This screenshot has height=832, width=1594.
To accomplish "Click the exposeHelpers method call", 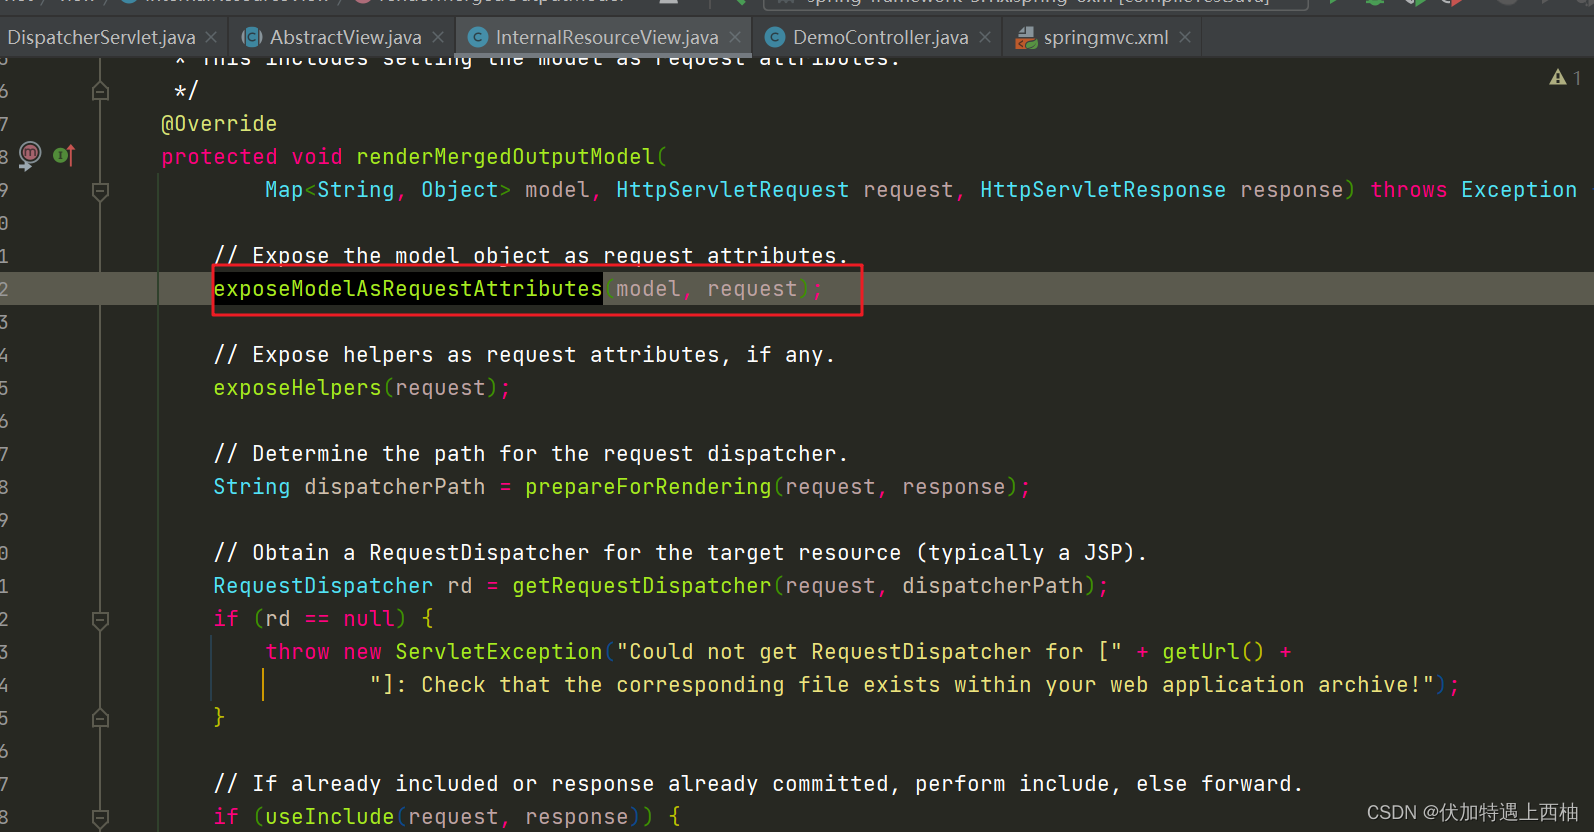I will 297,388.
